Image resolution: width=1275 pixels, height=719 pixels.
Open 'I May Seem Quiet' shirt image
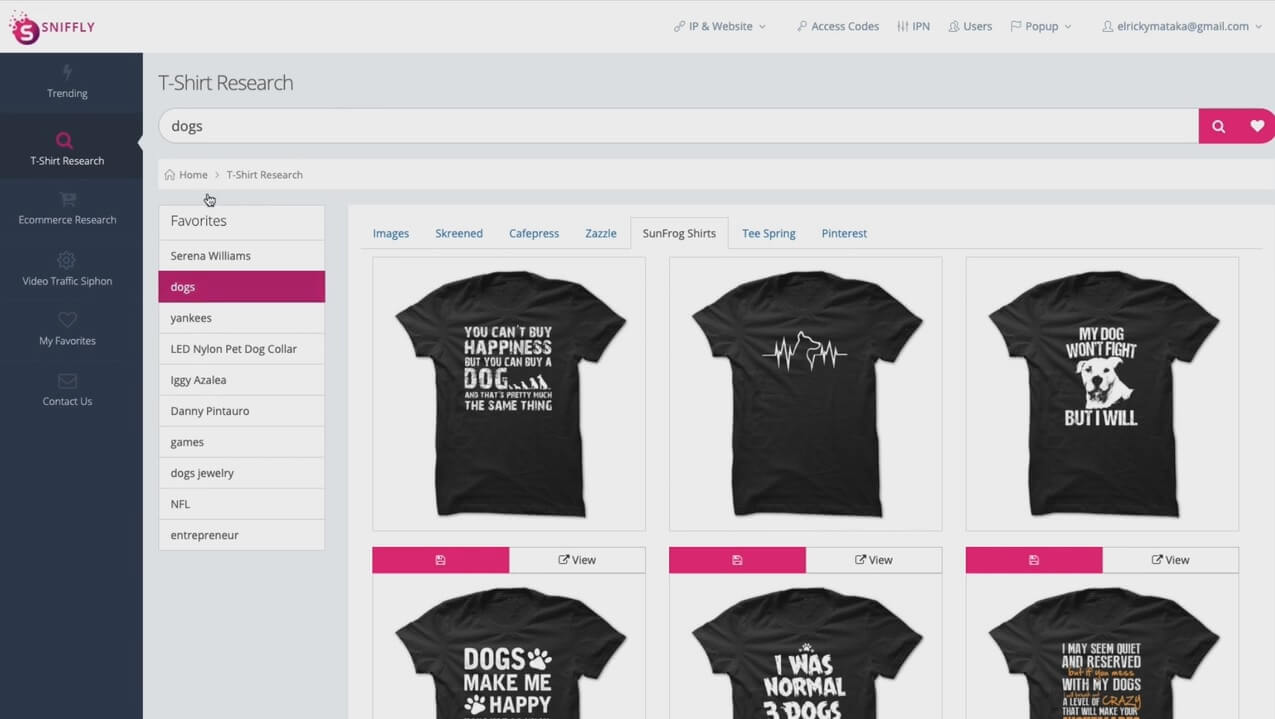1102,647
